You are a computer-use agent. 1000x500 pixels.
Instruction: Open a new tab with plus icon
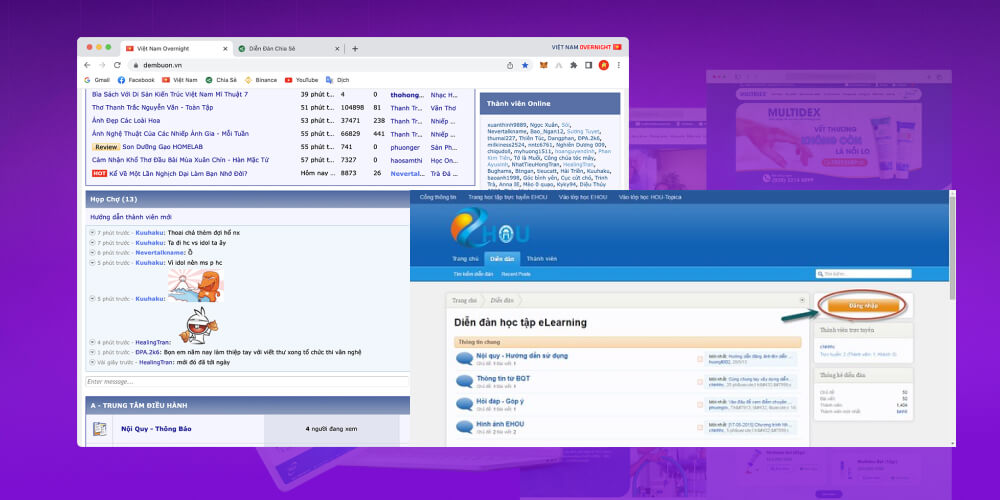(x=355, y=48)
